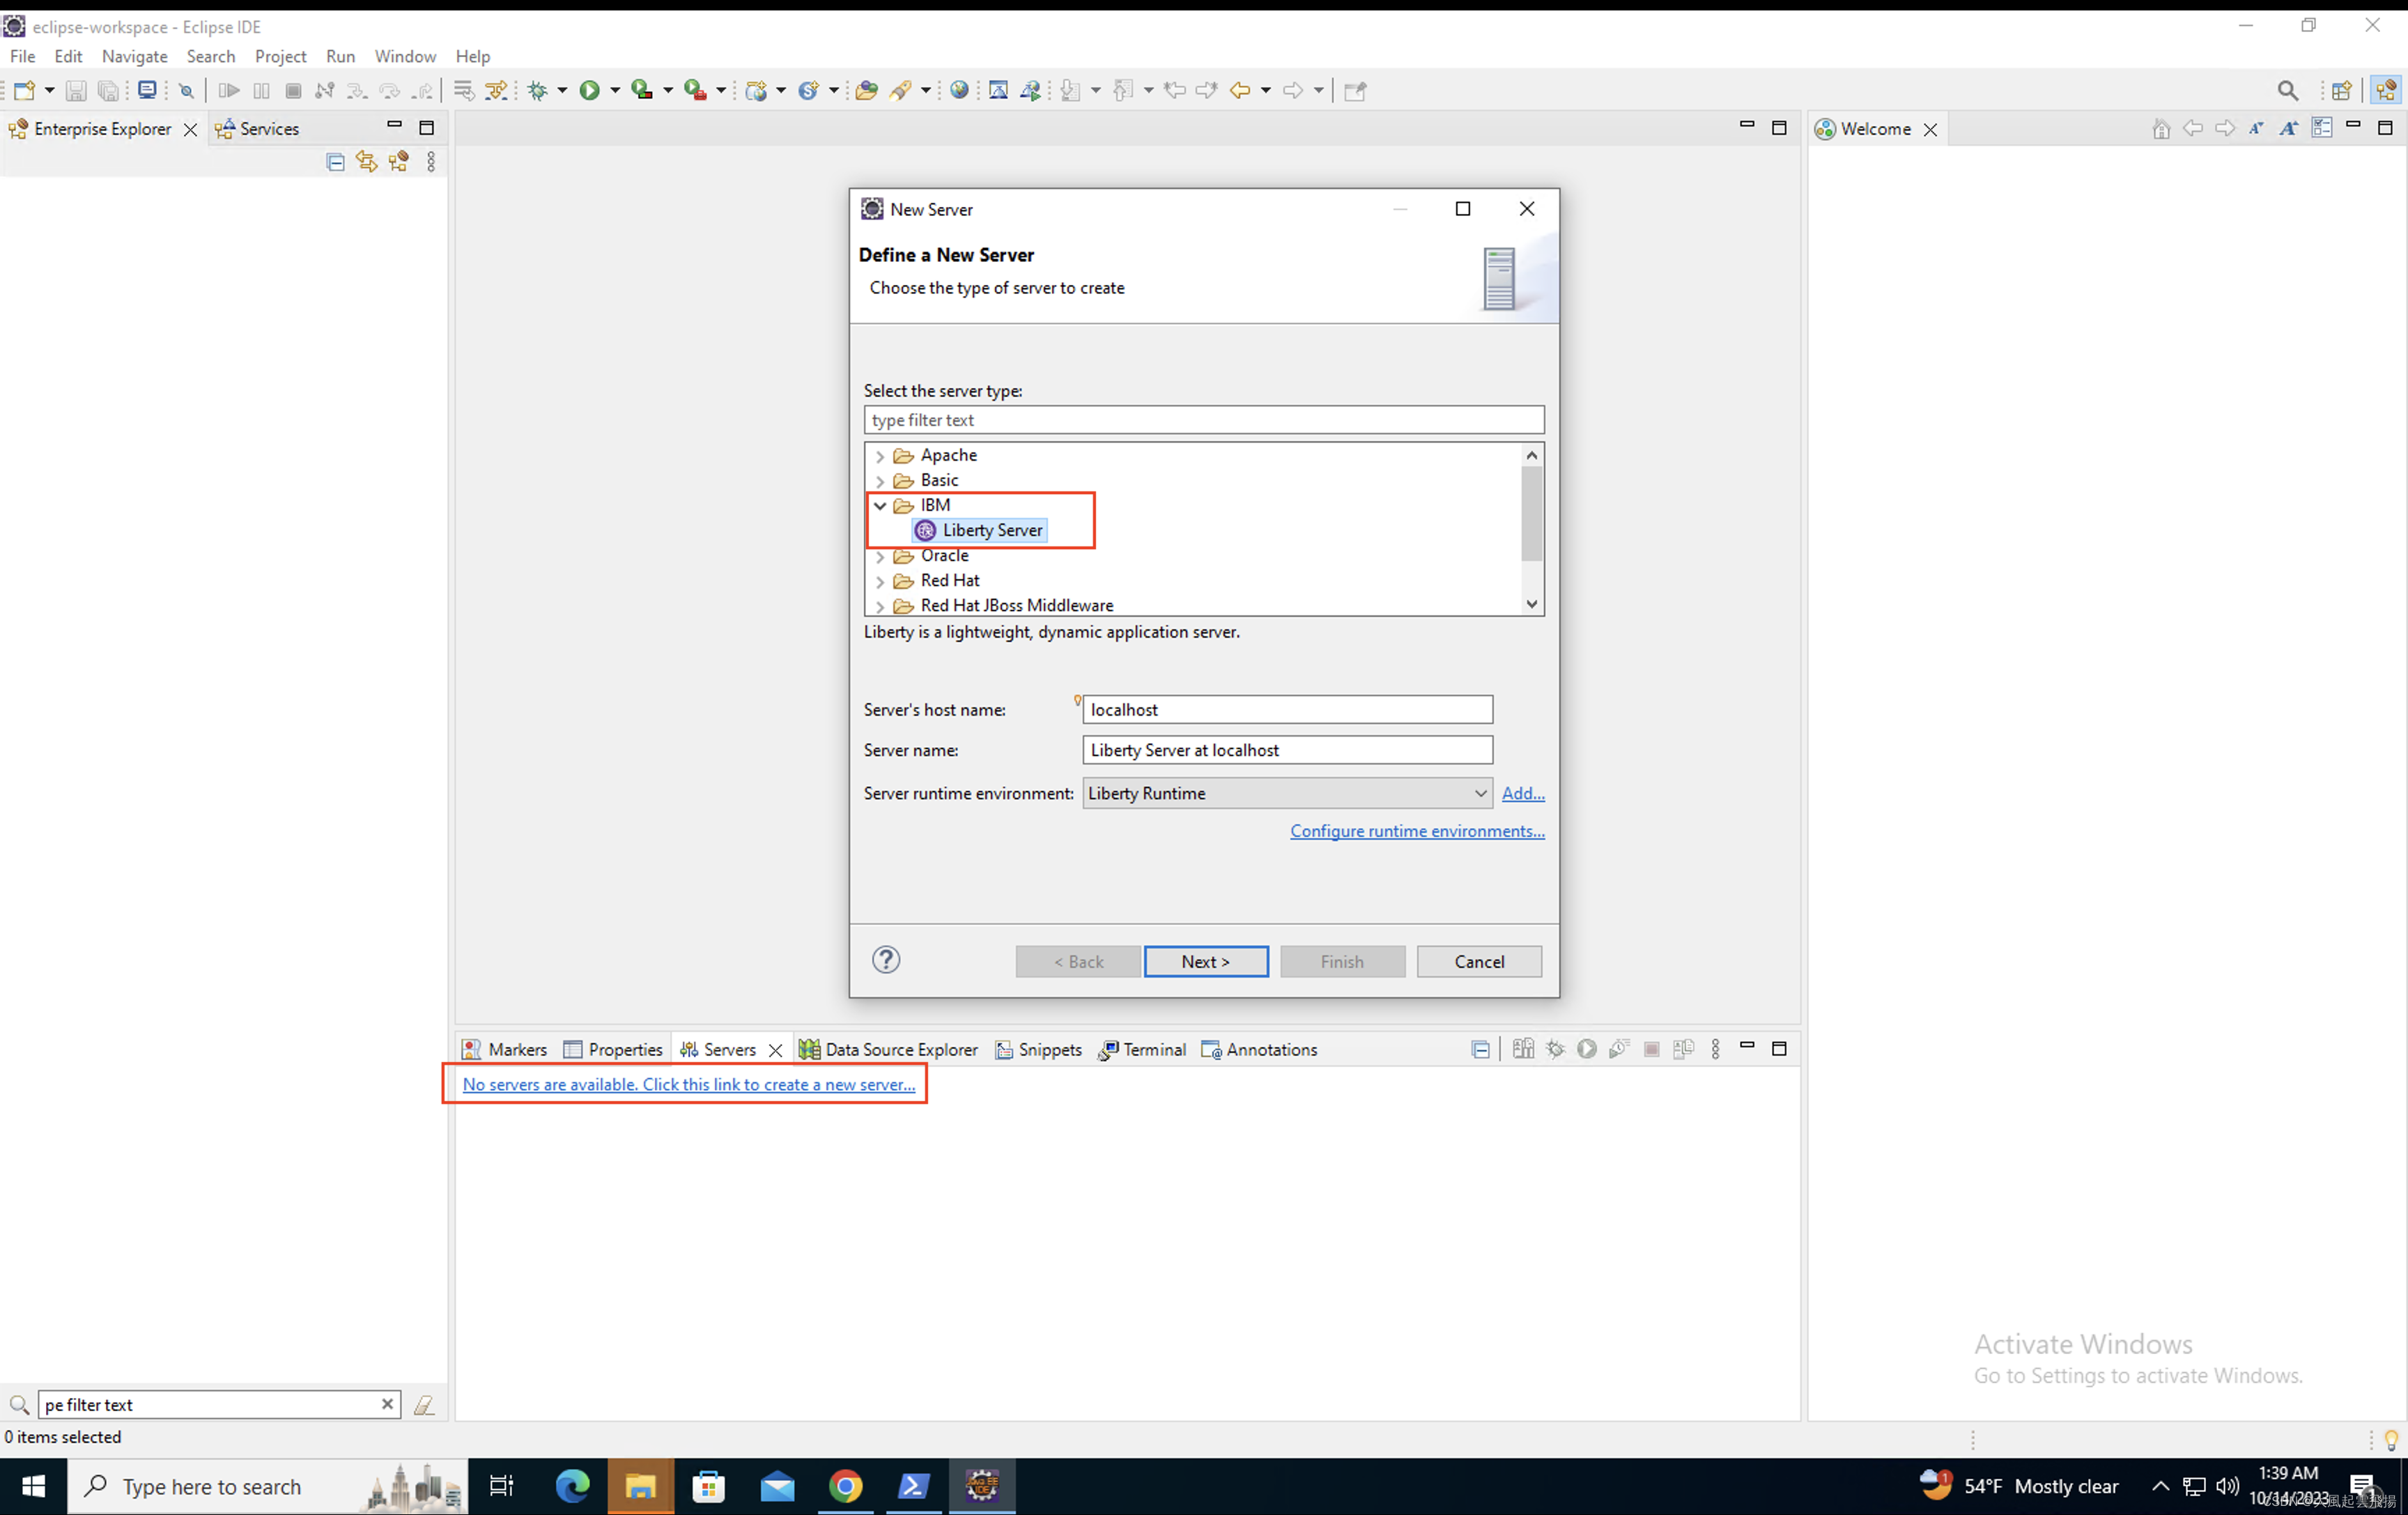Screen dimensions: 2408x1515
Task: Open the Run menu
Action: (340, 57)
